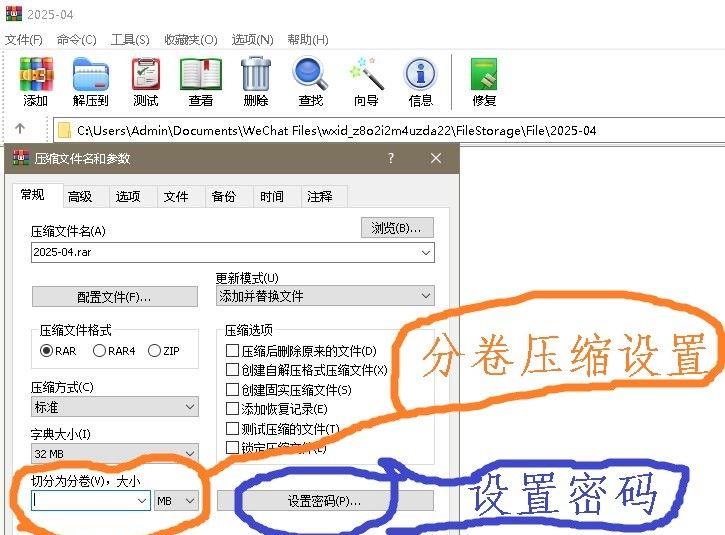Screen dimensions: 725x535
Task: Click the folder icon in address bar
Action: 64,131
